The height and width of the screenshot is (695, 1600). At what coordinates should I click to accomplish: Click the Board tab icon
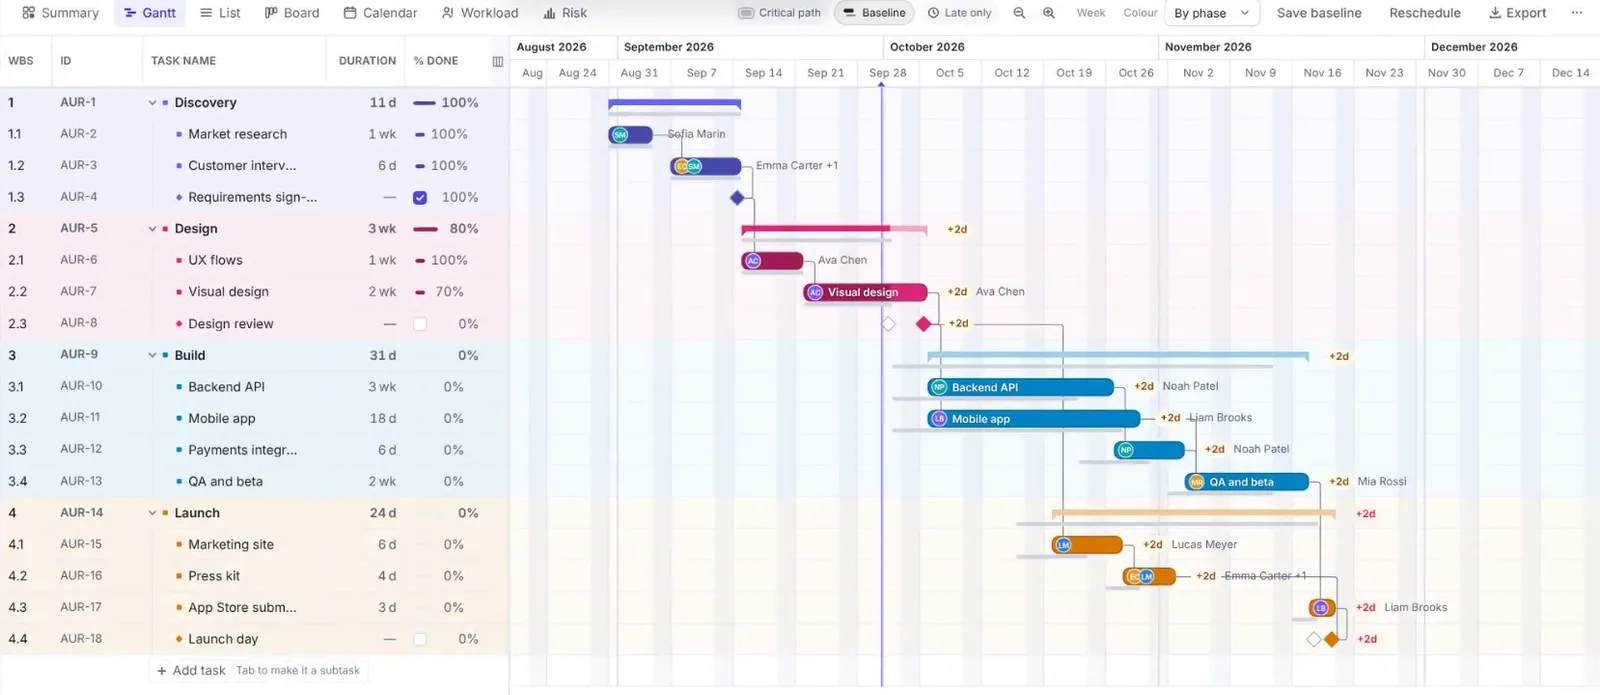(x=271, y=13)
